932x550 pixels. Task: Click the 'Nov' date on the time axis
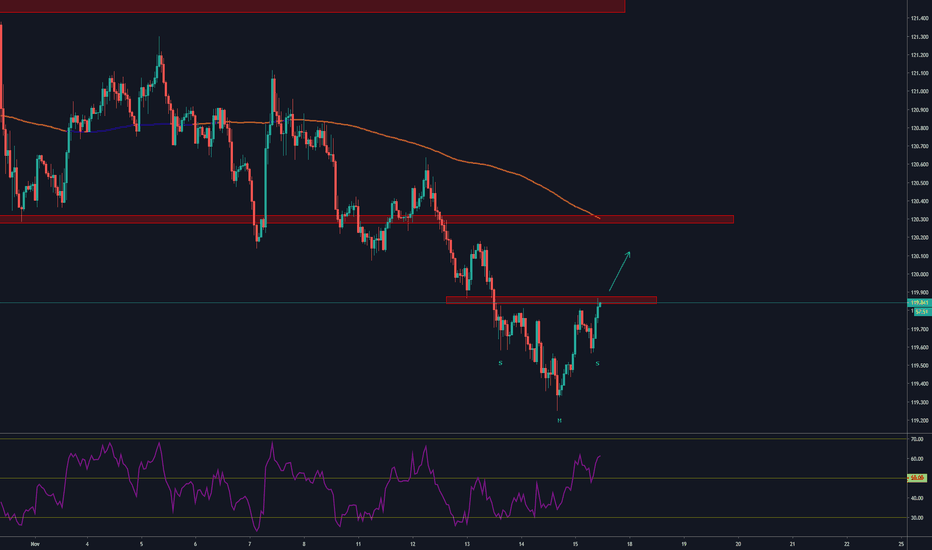coord(36,544)
